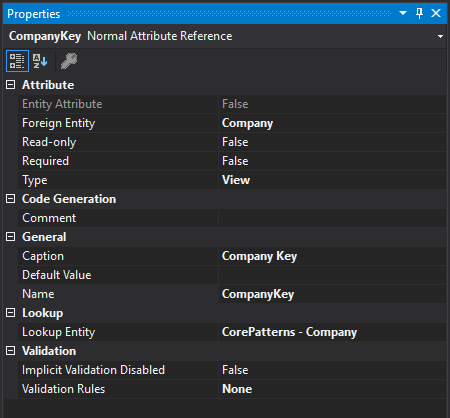Click the Implicit Validation Disabled value False
This screenshot has width=450, height=418.
click(x=235, y=370)
